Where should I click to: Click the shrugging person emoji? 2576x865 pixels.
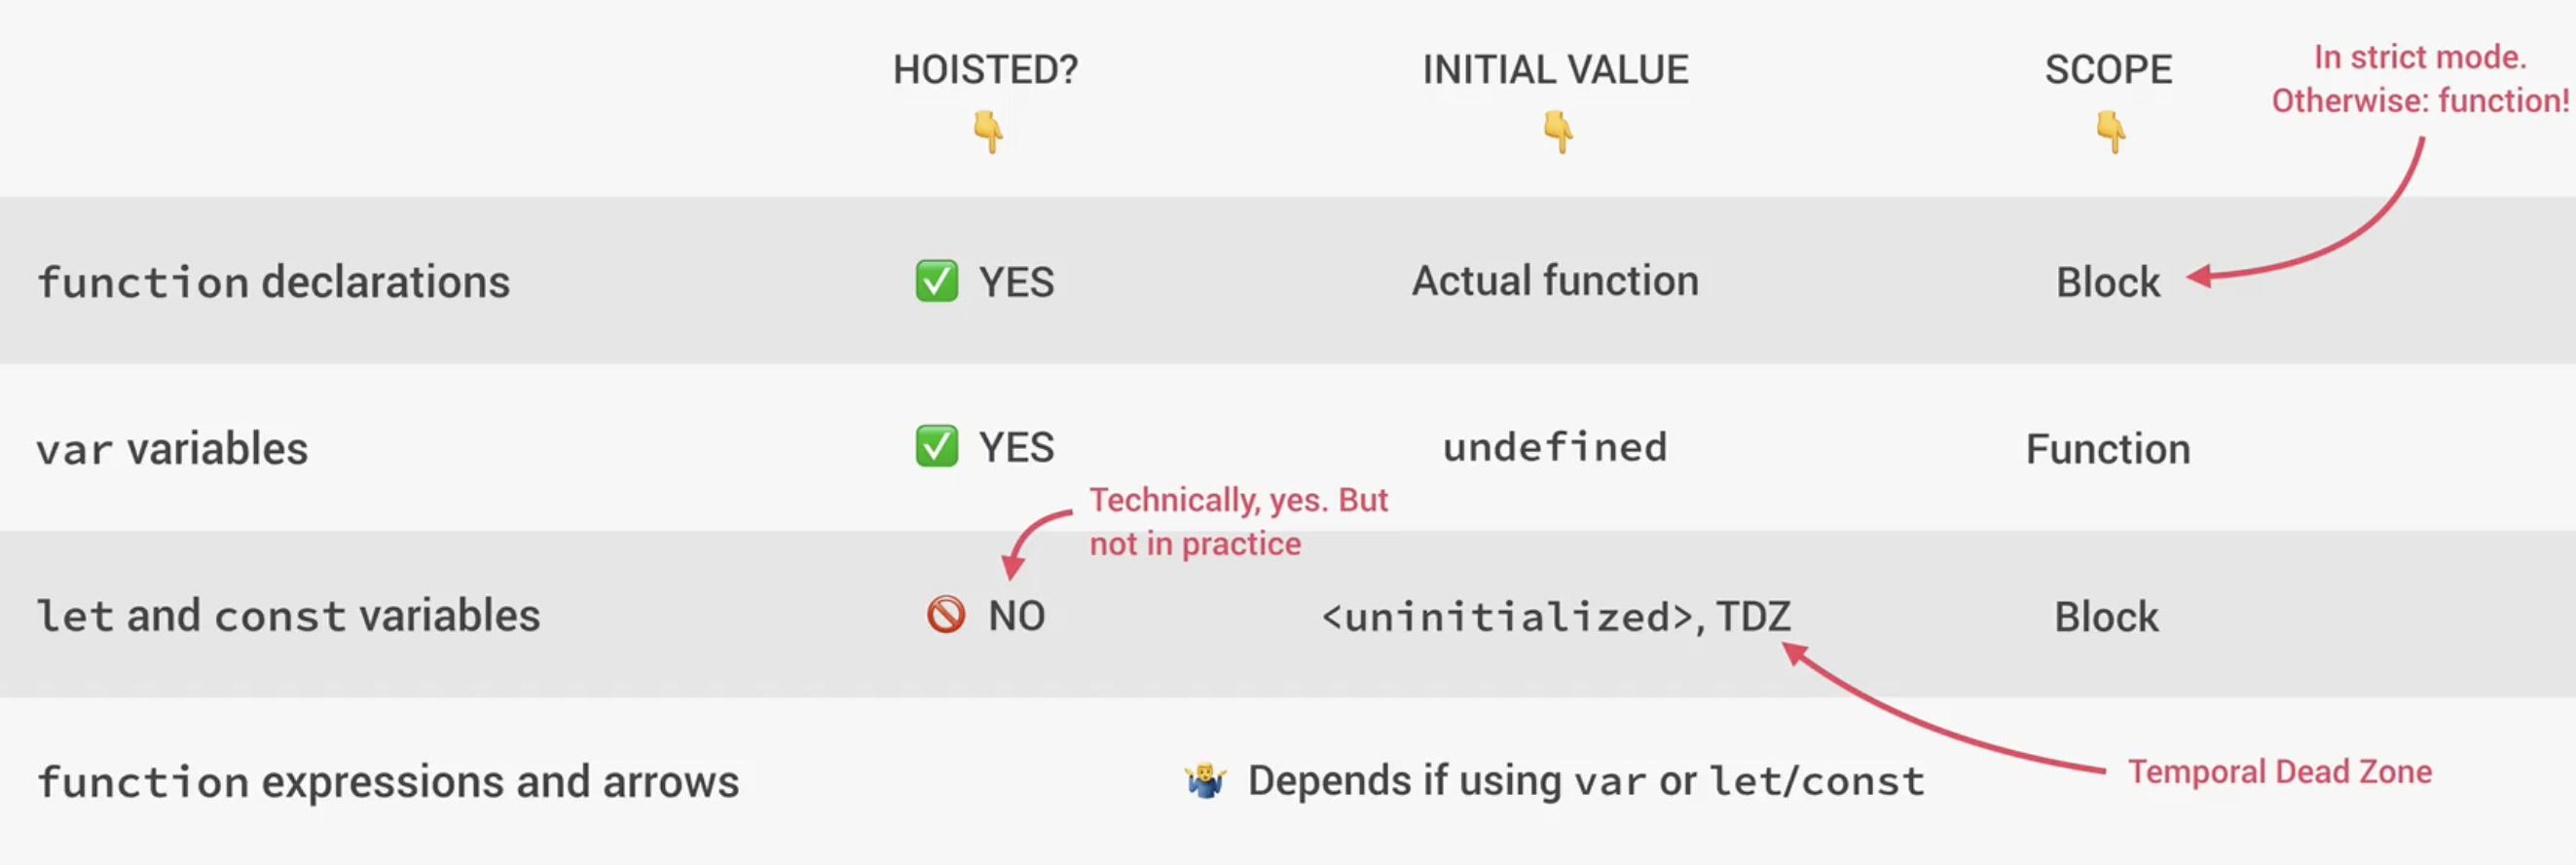1205,780
